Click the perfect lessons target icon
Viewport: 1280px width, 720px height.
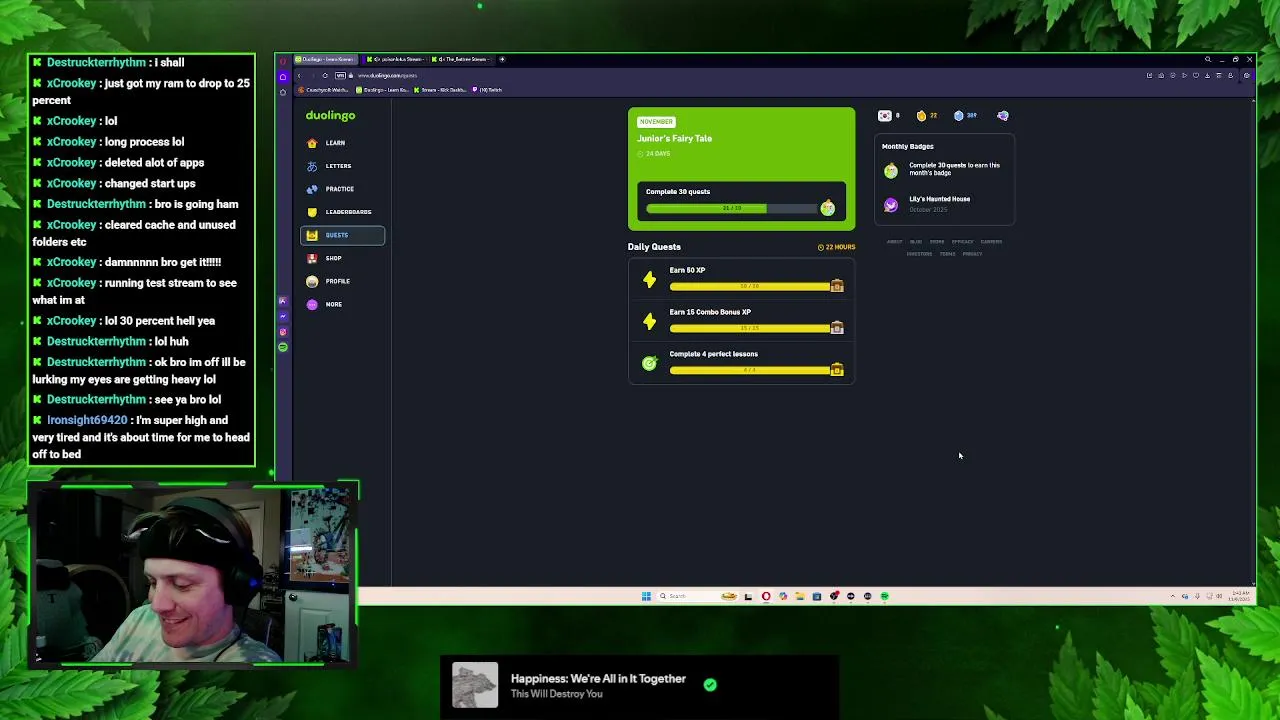point(650,364)
